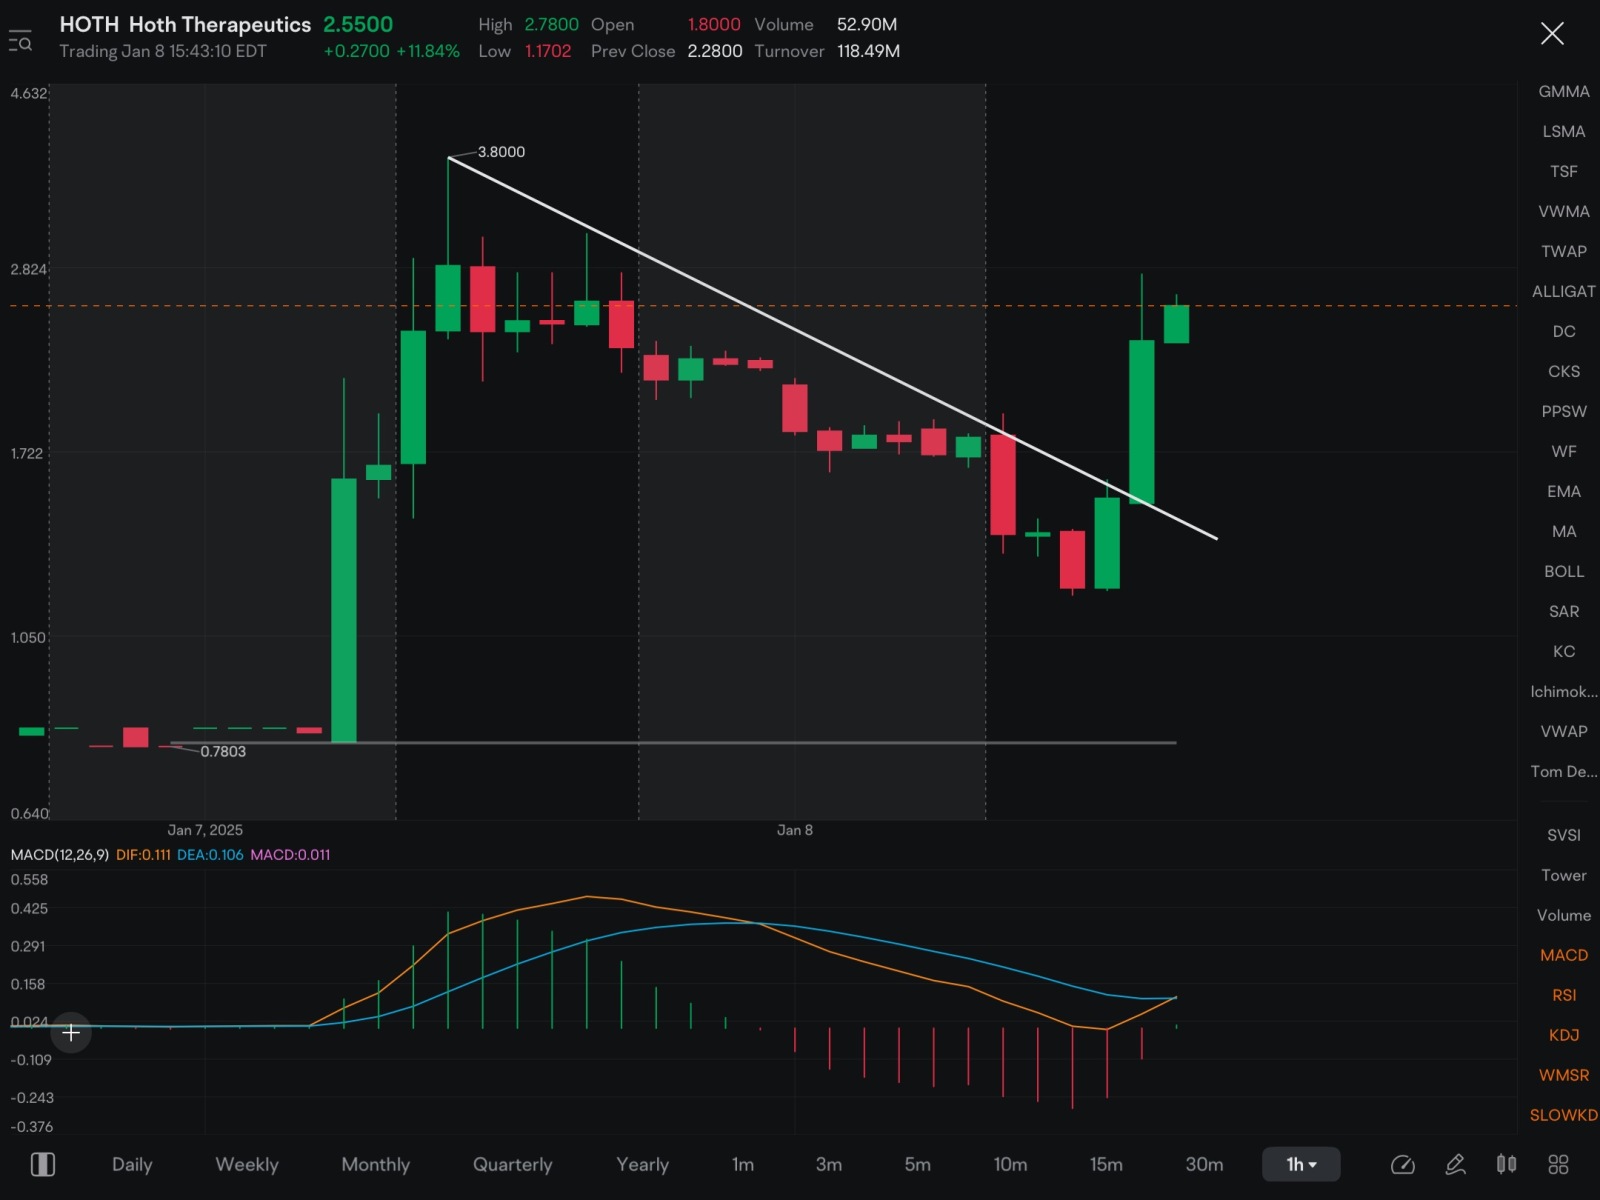Tap the Turnover 118.49M value
The image size is (1600, 1200).
pyautogui.click(x=868, y=51)
